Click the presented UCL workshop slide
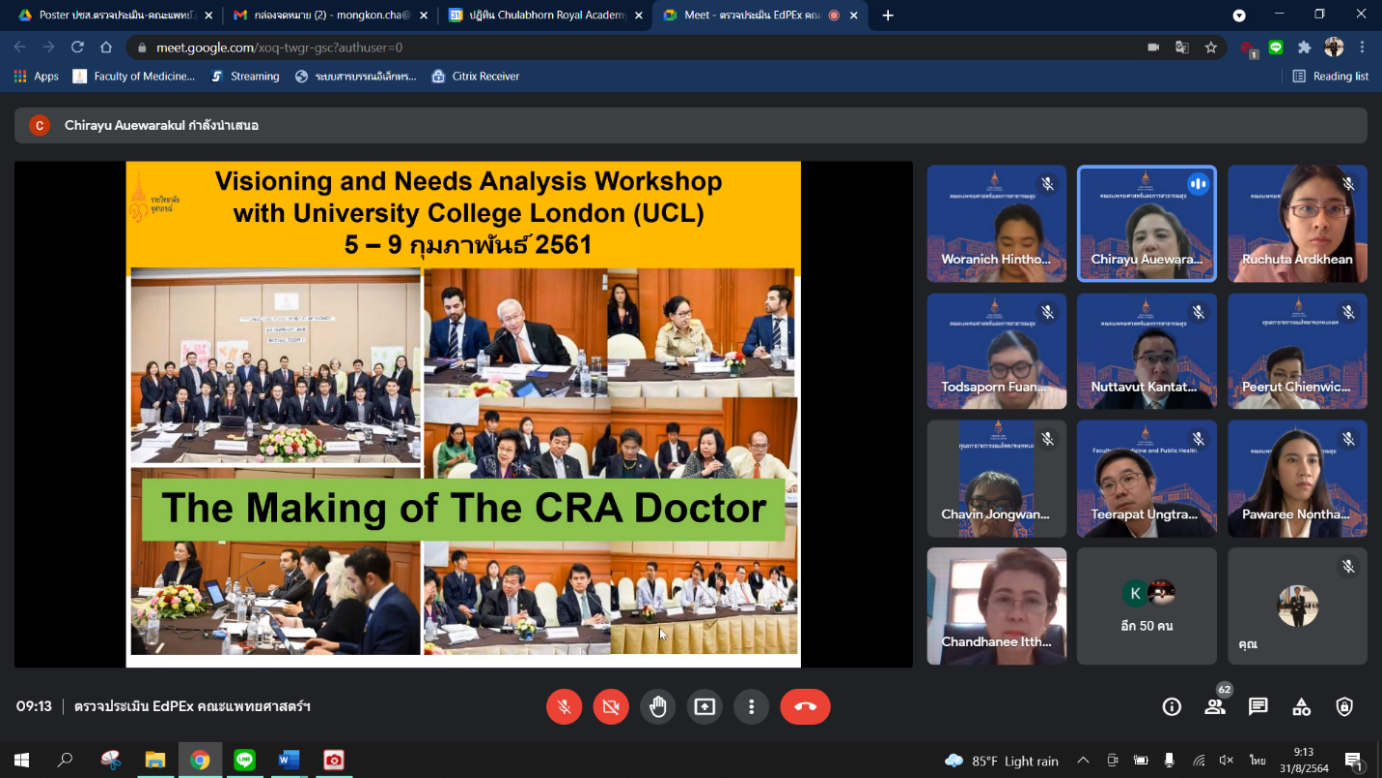1382x778 pixels. click(x=463, y=414)
